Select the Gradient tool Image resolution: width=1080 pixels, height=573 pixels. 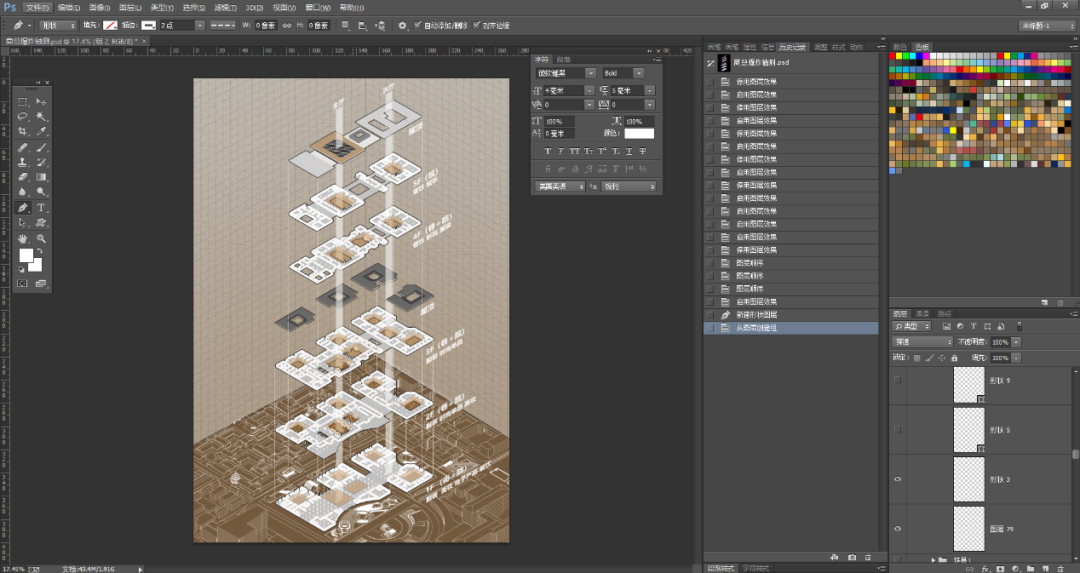[41, 178]
